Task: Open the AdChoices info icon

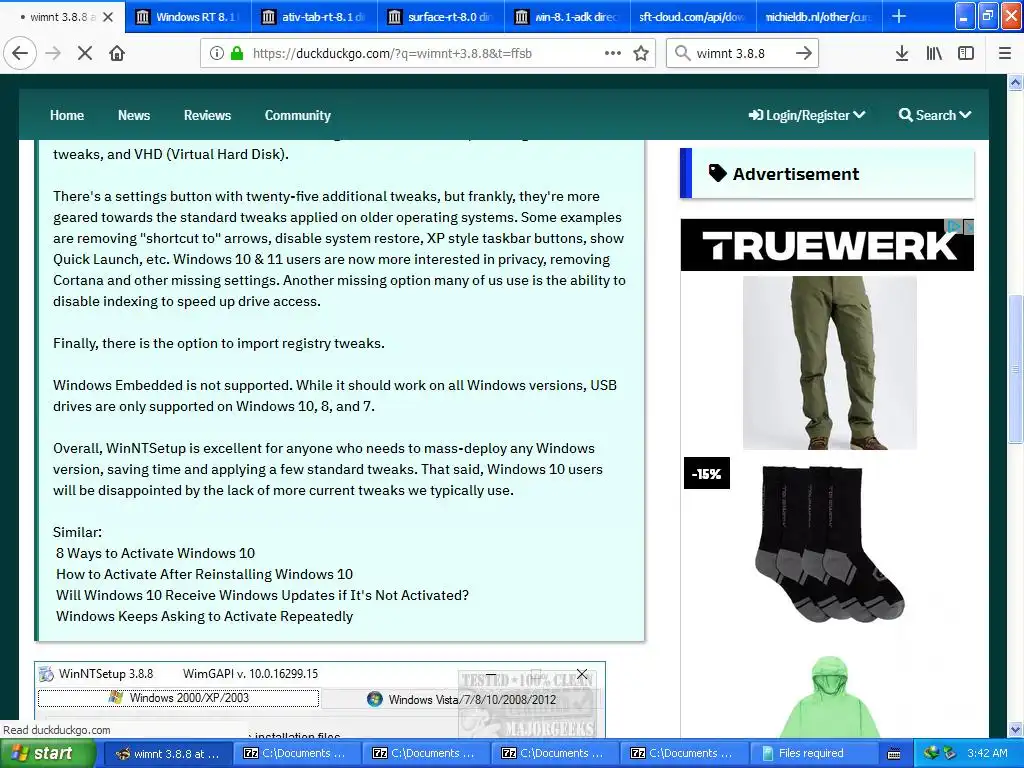Action: coord(955,226)
